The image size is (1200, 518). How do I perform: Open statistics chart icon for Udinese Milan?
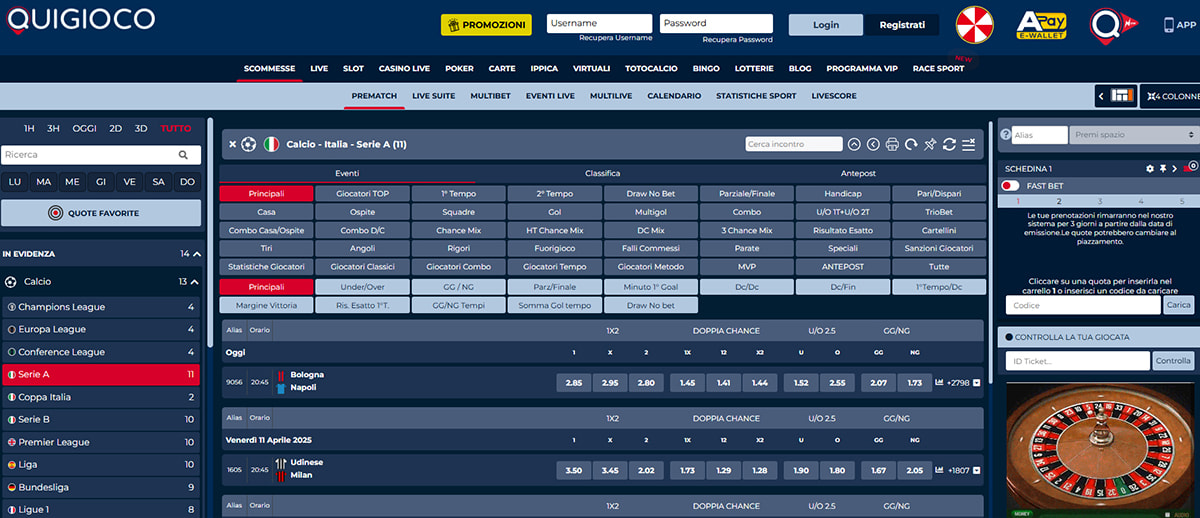(x=939, y=469)
